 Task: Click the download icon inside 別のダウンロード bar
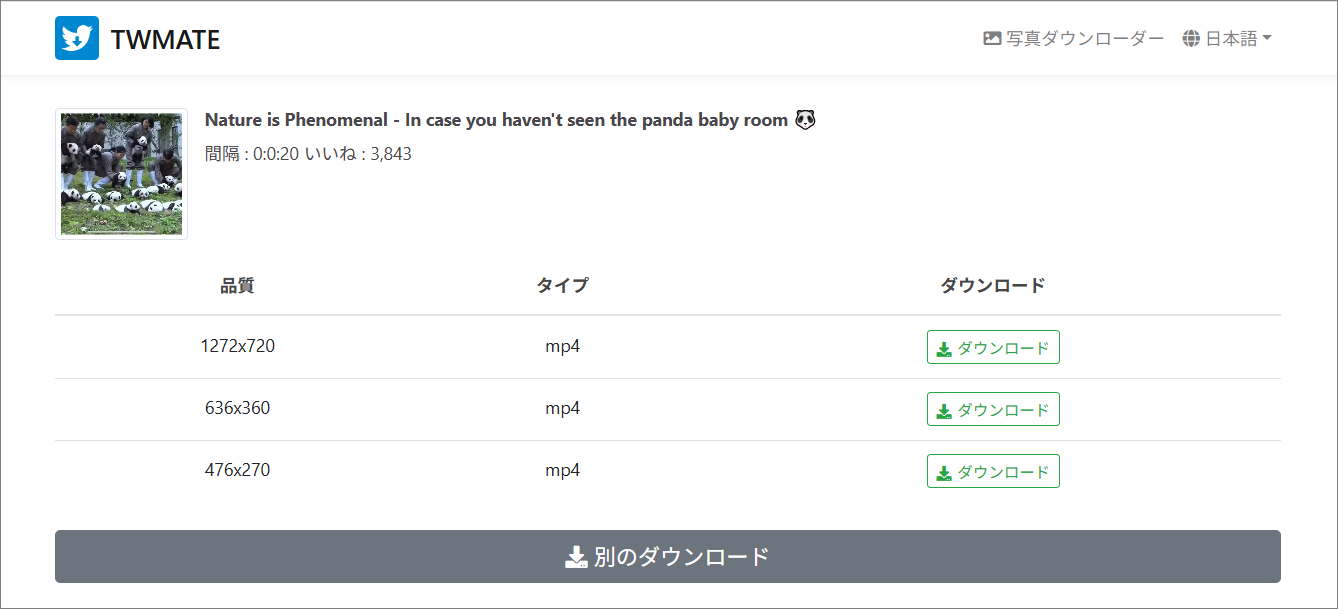coord(575,556)
